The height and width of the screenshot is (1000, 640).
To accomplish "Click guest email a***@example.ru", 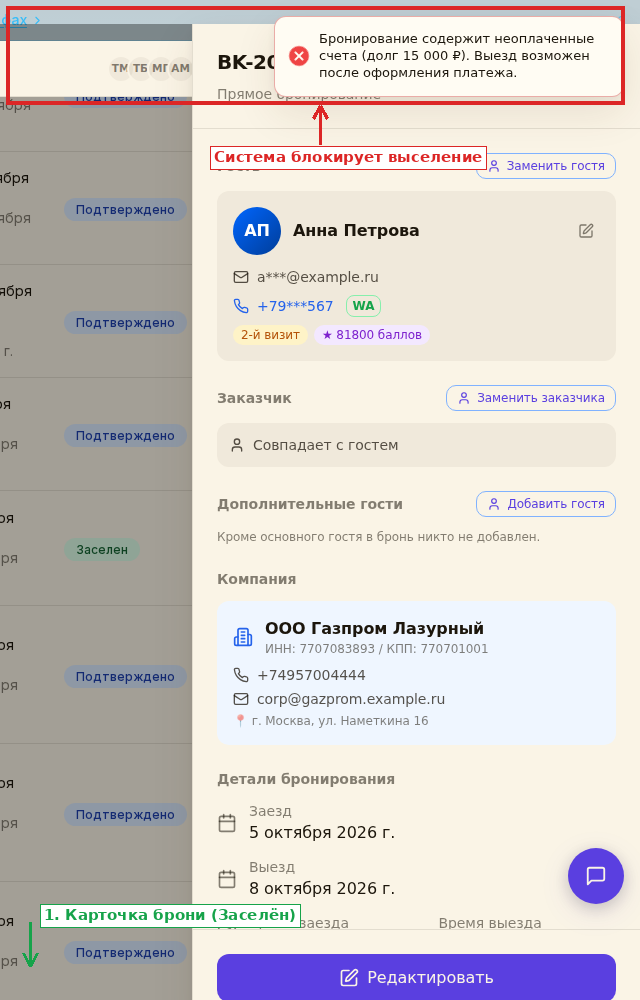I will tap(317, 277).
